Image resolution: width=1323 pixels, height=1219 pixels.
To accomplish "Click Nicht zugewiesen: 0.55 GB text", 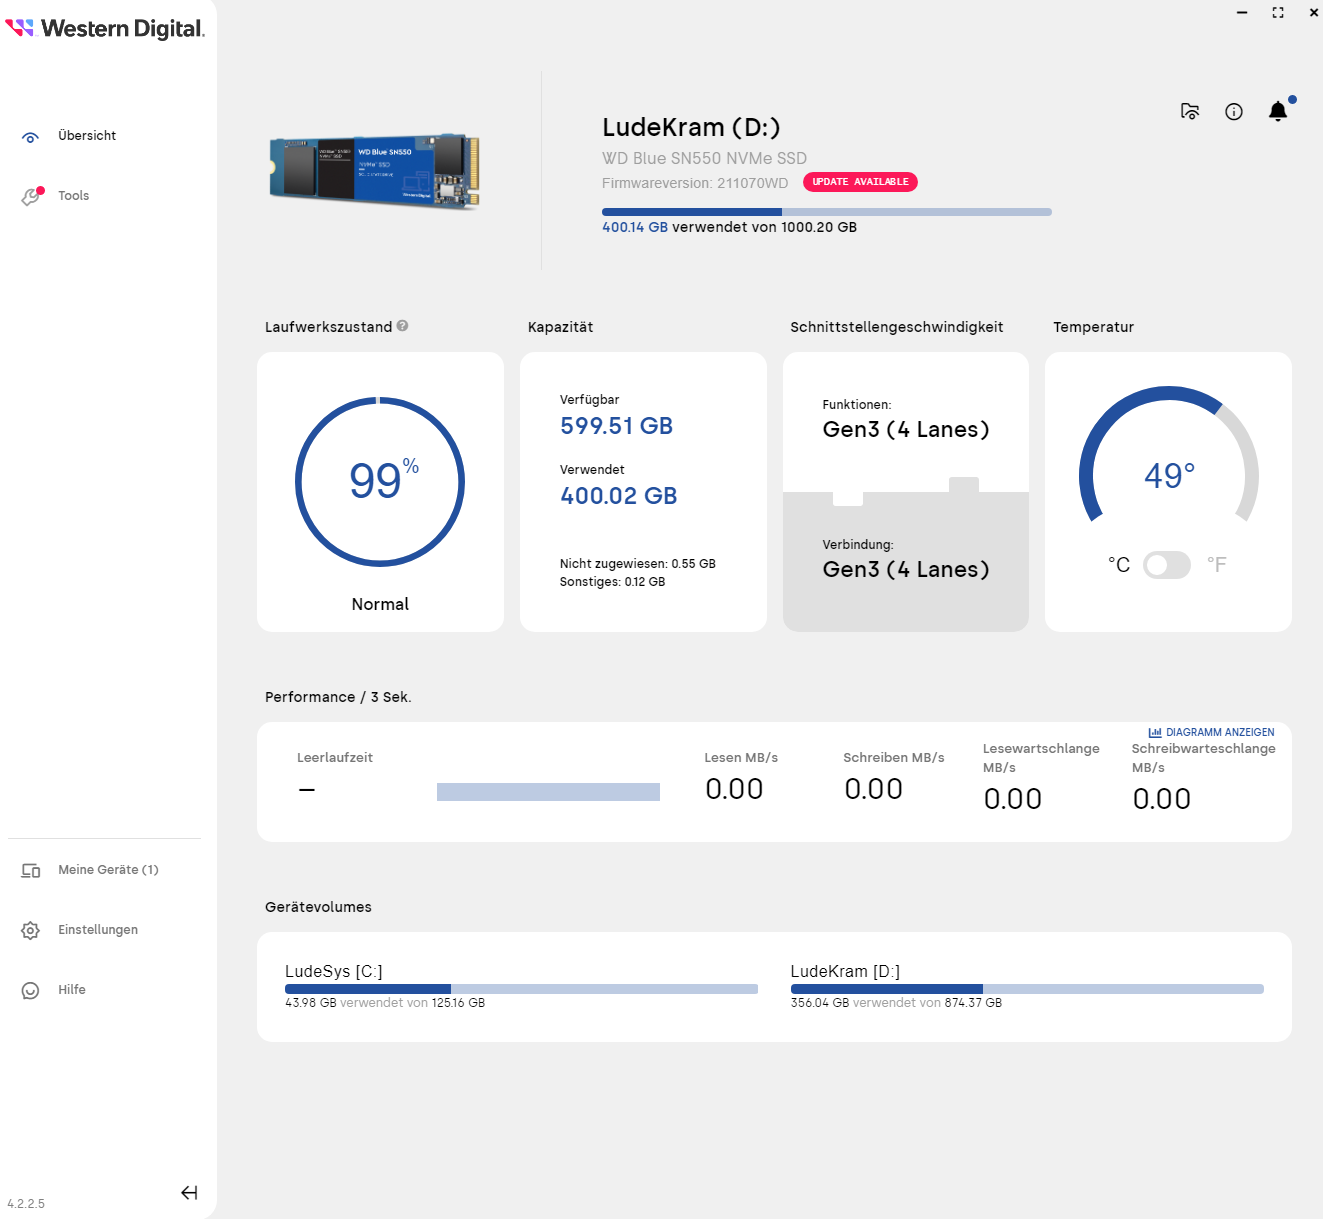I will point(638,564).
